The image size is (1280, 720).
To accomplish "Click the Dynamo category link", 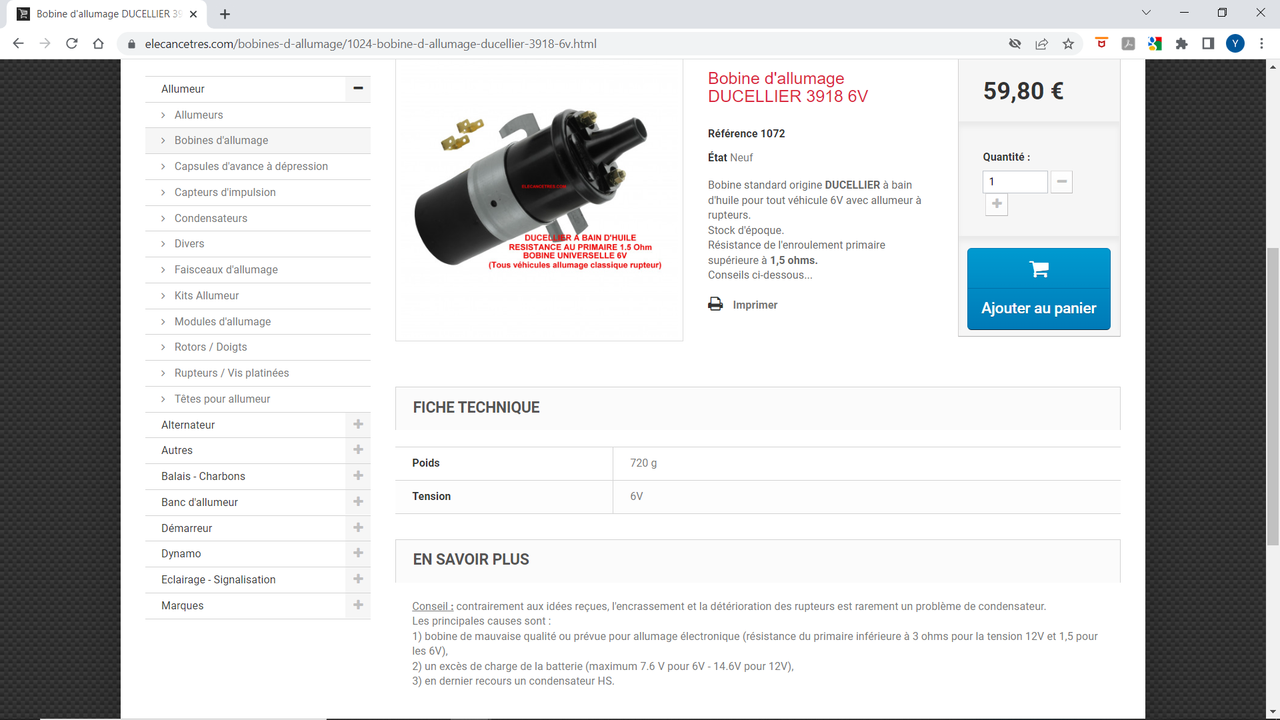I will coord(181,554).
